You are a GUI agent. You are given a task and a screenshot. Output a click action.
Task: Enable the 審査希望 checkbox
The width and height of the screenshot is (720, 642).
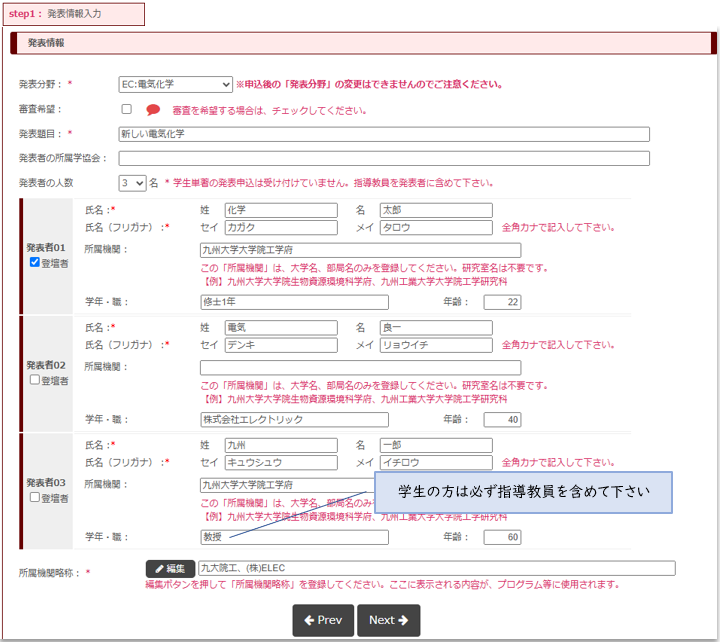click(x=127, y=109)
